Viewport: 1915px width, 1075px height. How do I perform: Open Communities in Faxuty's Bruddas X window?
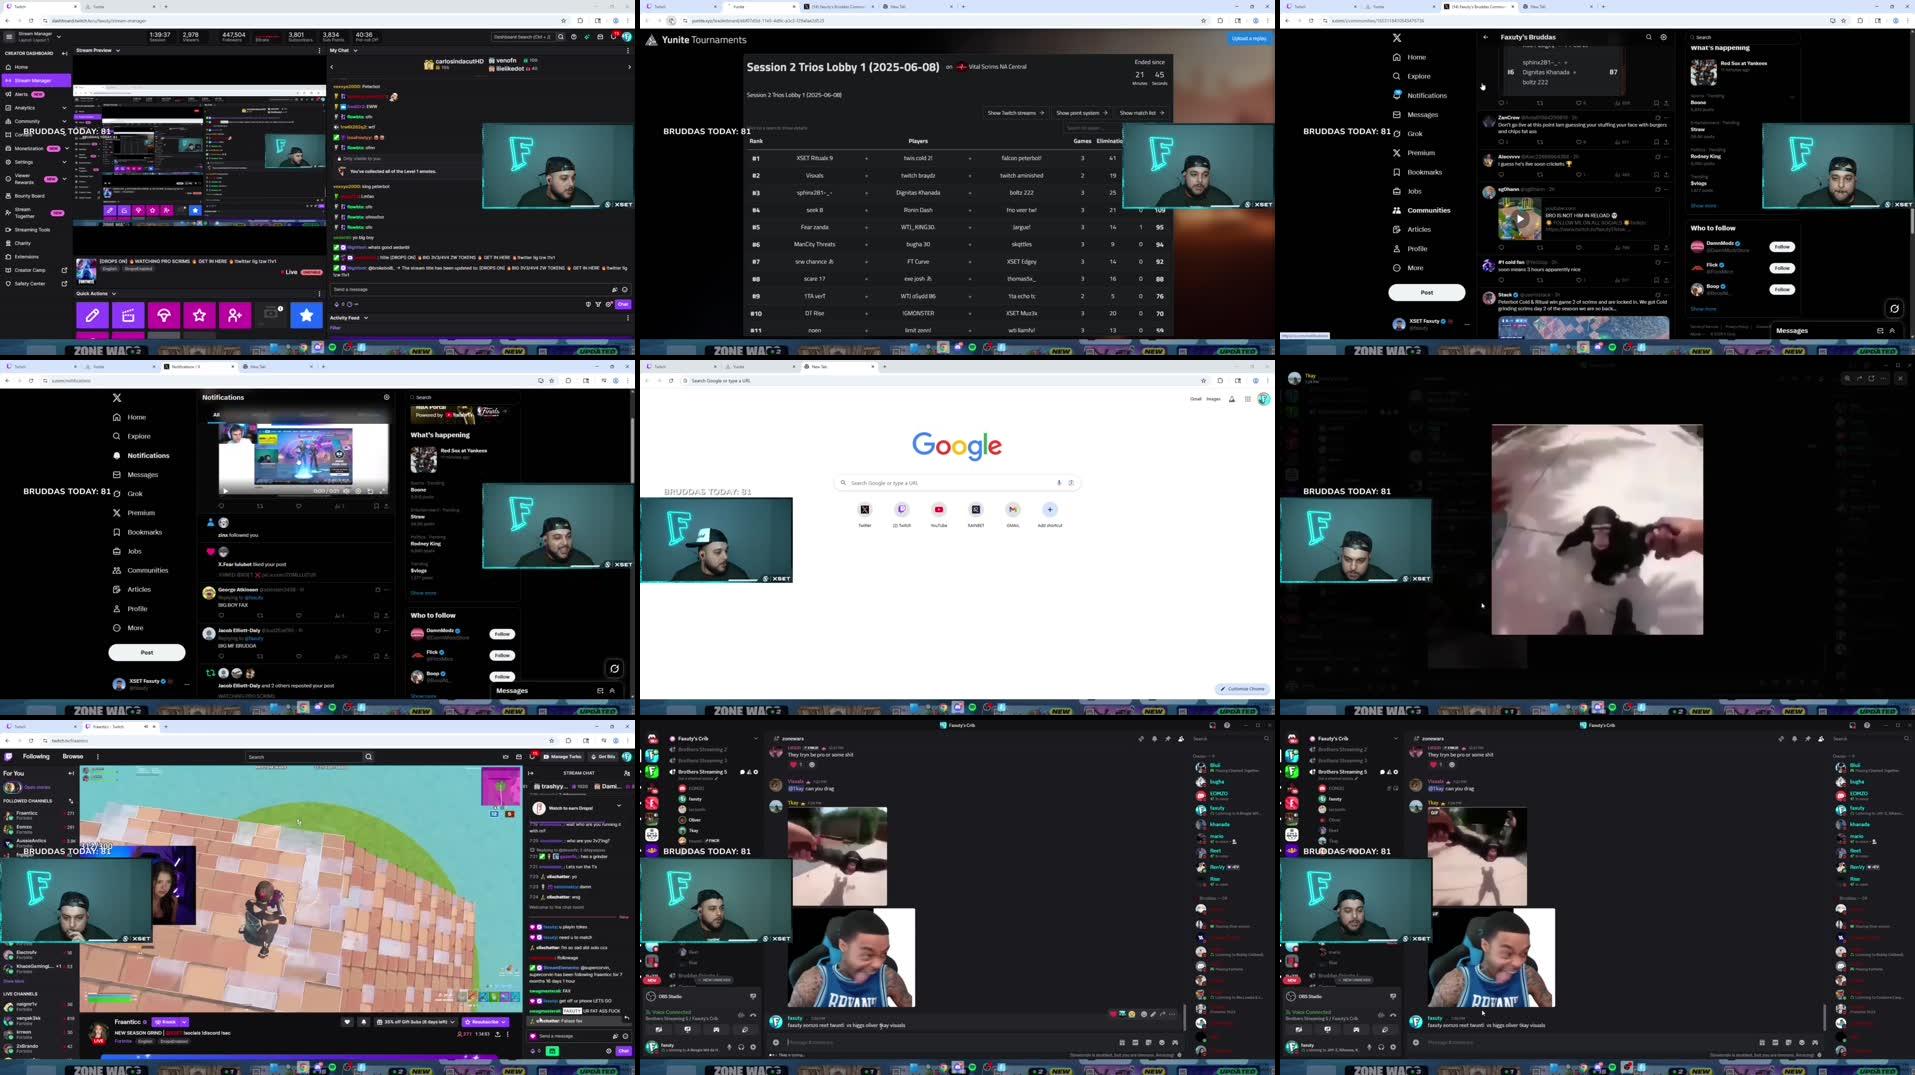[x=1421, y=210]
